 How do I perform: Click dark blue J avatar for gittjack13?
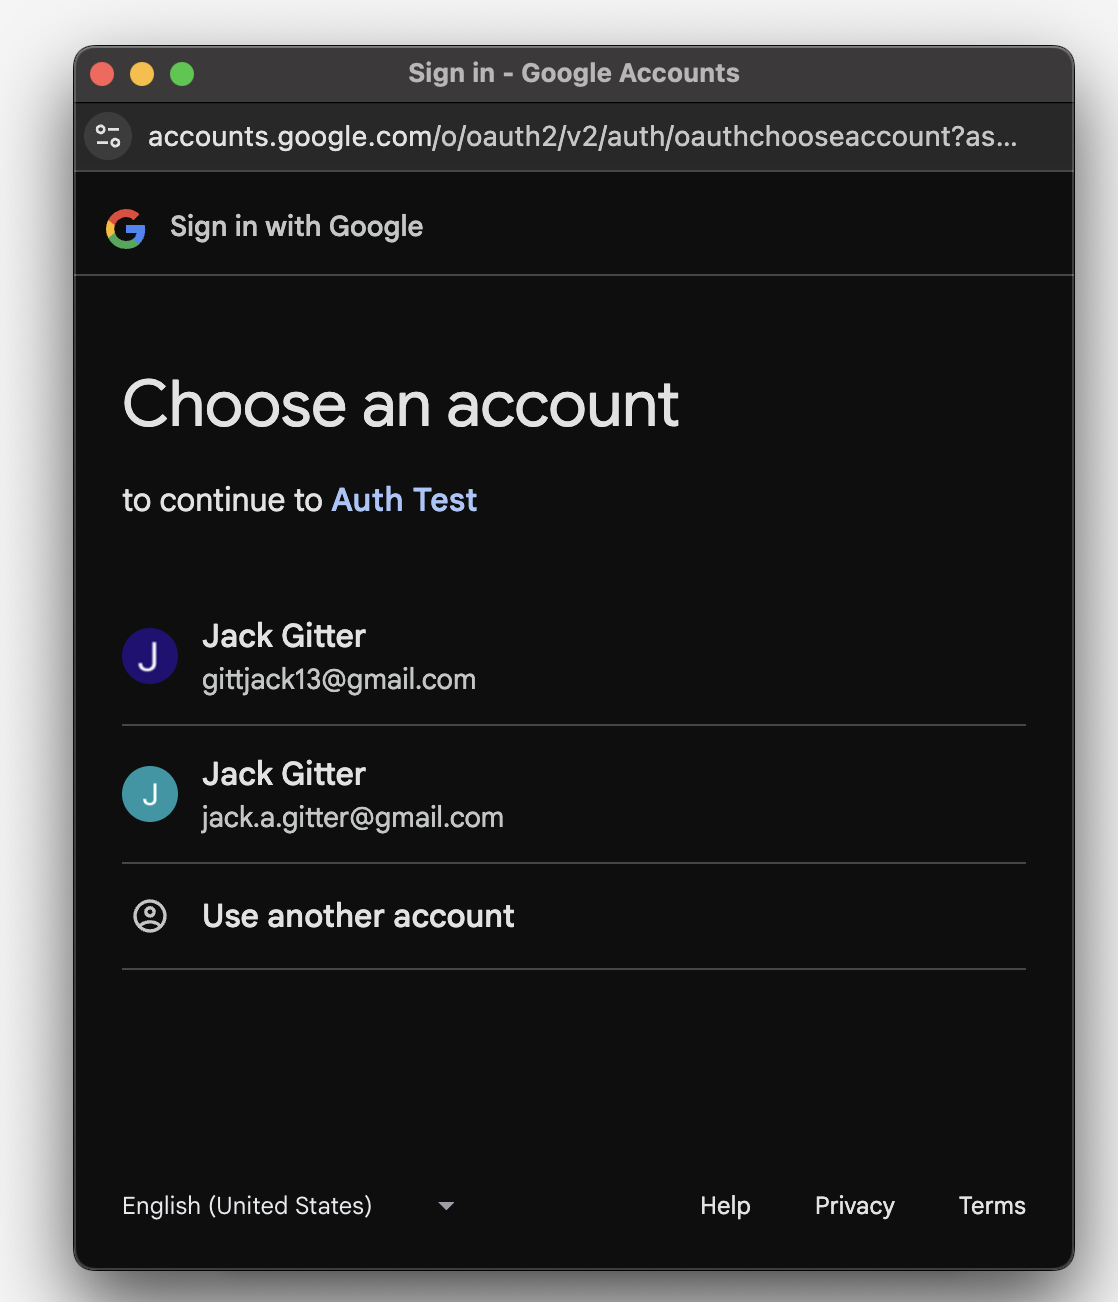pos(150,656)
